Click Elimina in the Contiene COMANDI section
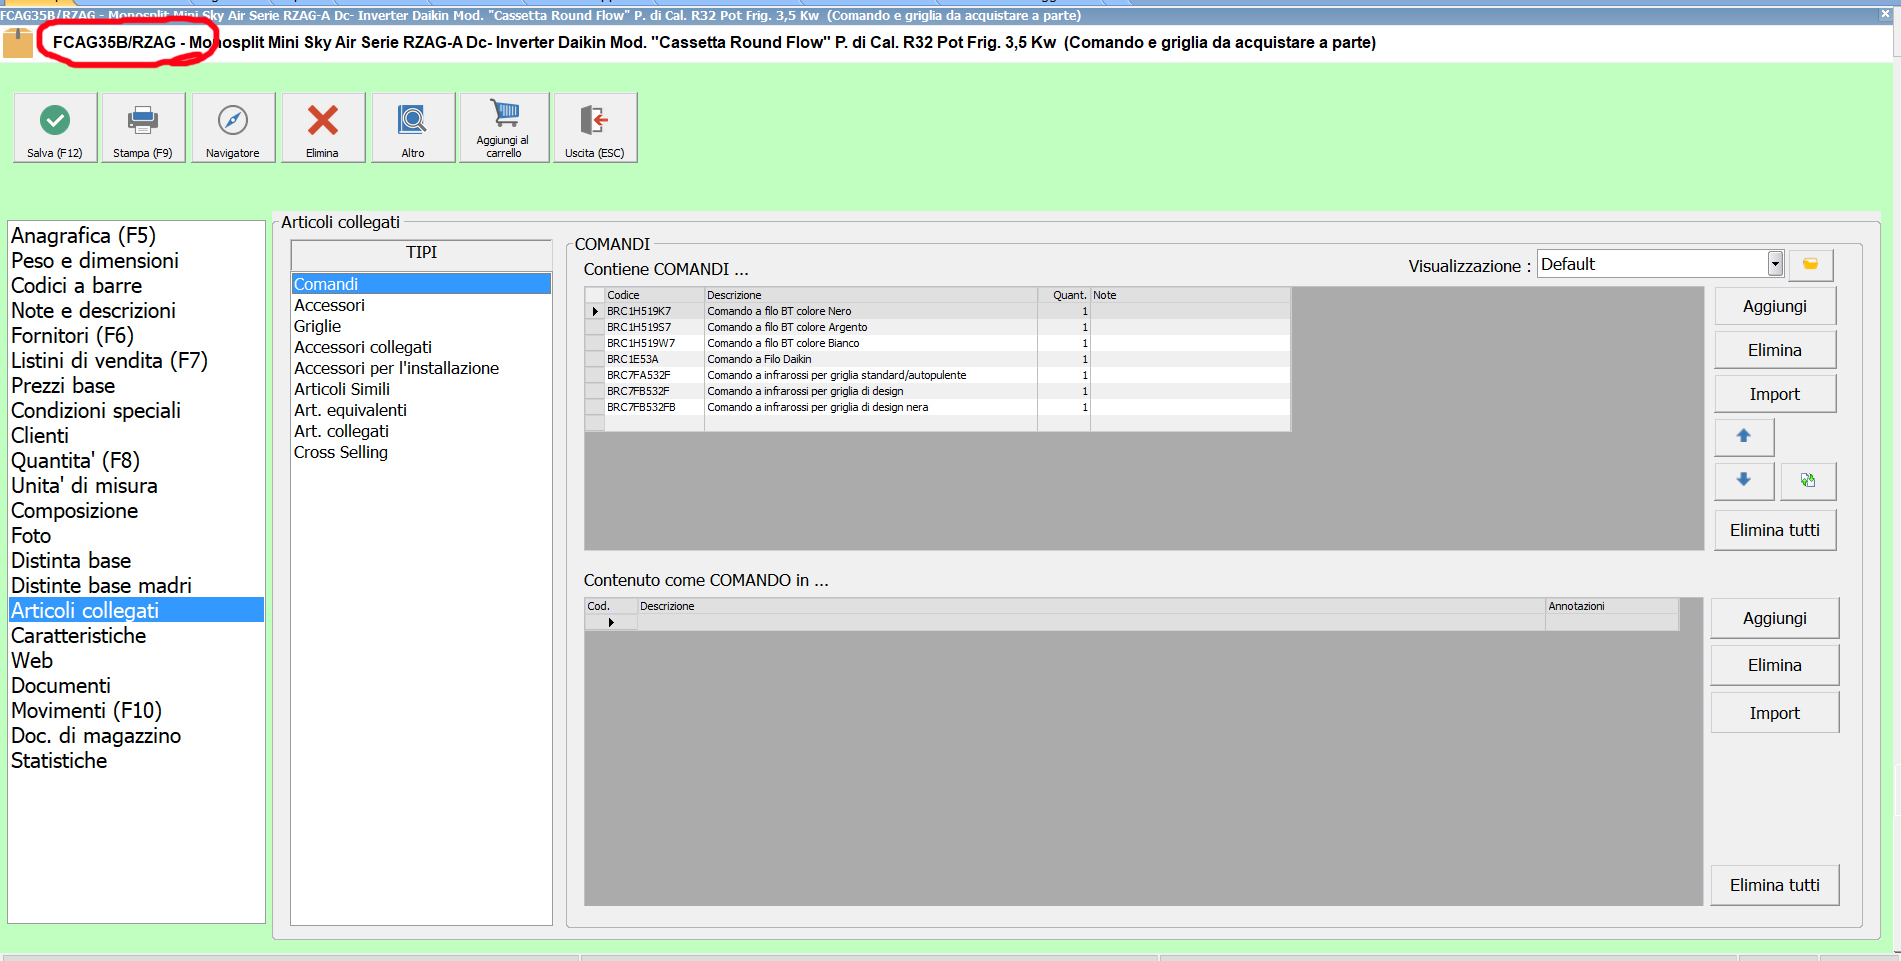Screen dimensions: 1901x961 click(1775, 350)
